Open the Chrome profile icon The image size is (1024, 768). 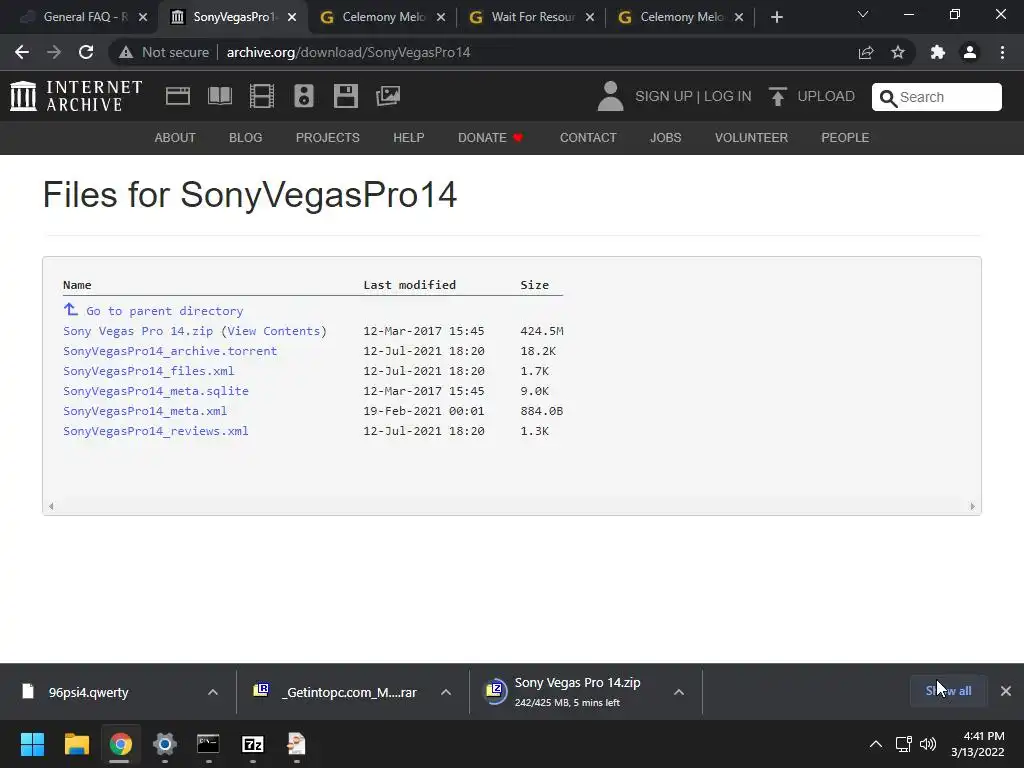[x=970, y=52]
